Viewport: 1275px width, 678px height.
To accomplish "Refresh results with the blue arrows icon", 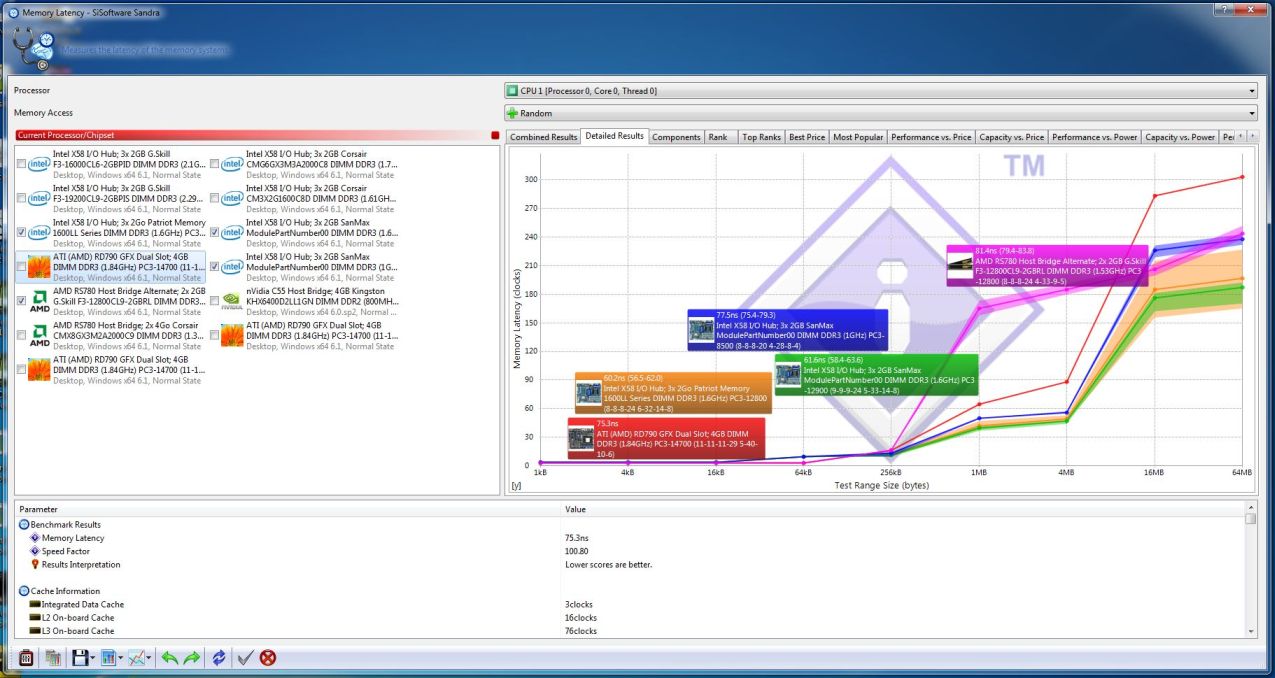I will pyautogui.click(x=219, y=658).
